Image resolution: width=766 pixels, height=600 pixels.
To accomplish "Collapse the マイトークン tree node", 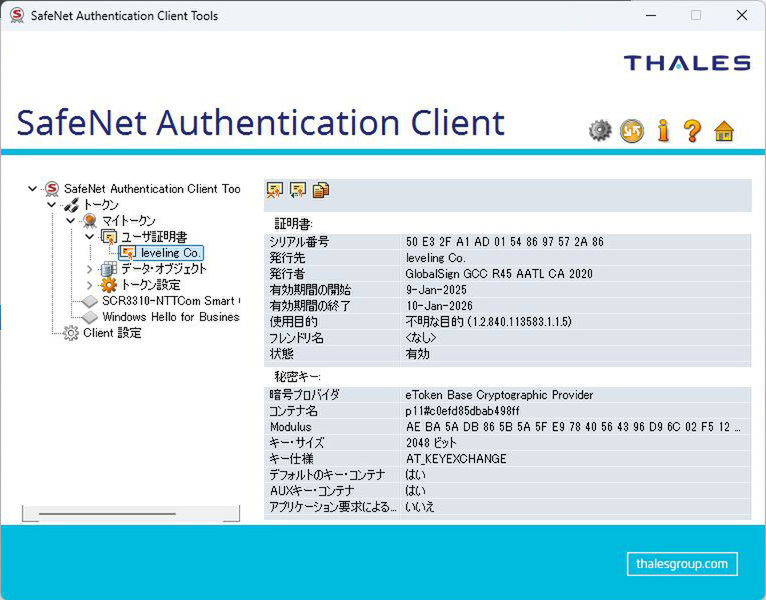I will pos(70,220).
